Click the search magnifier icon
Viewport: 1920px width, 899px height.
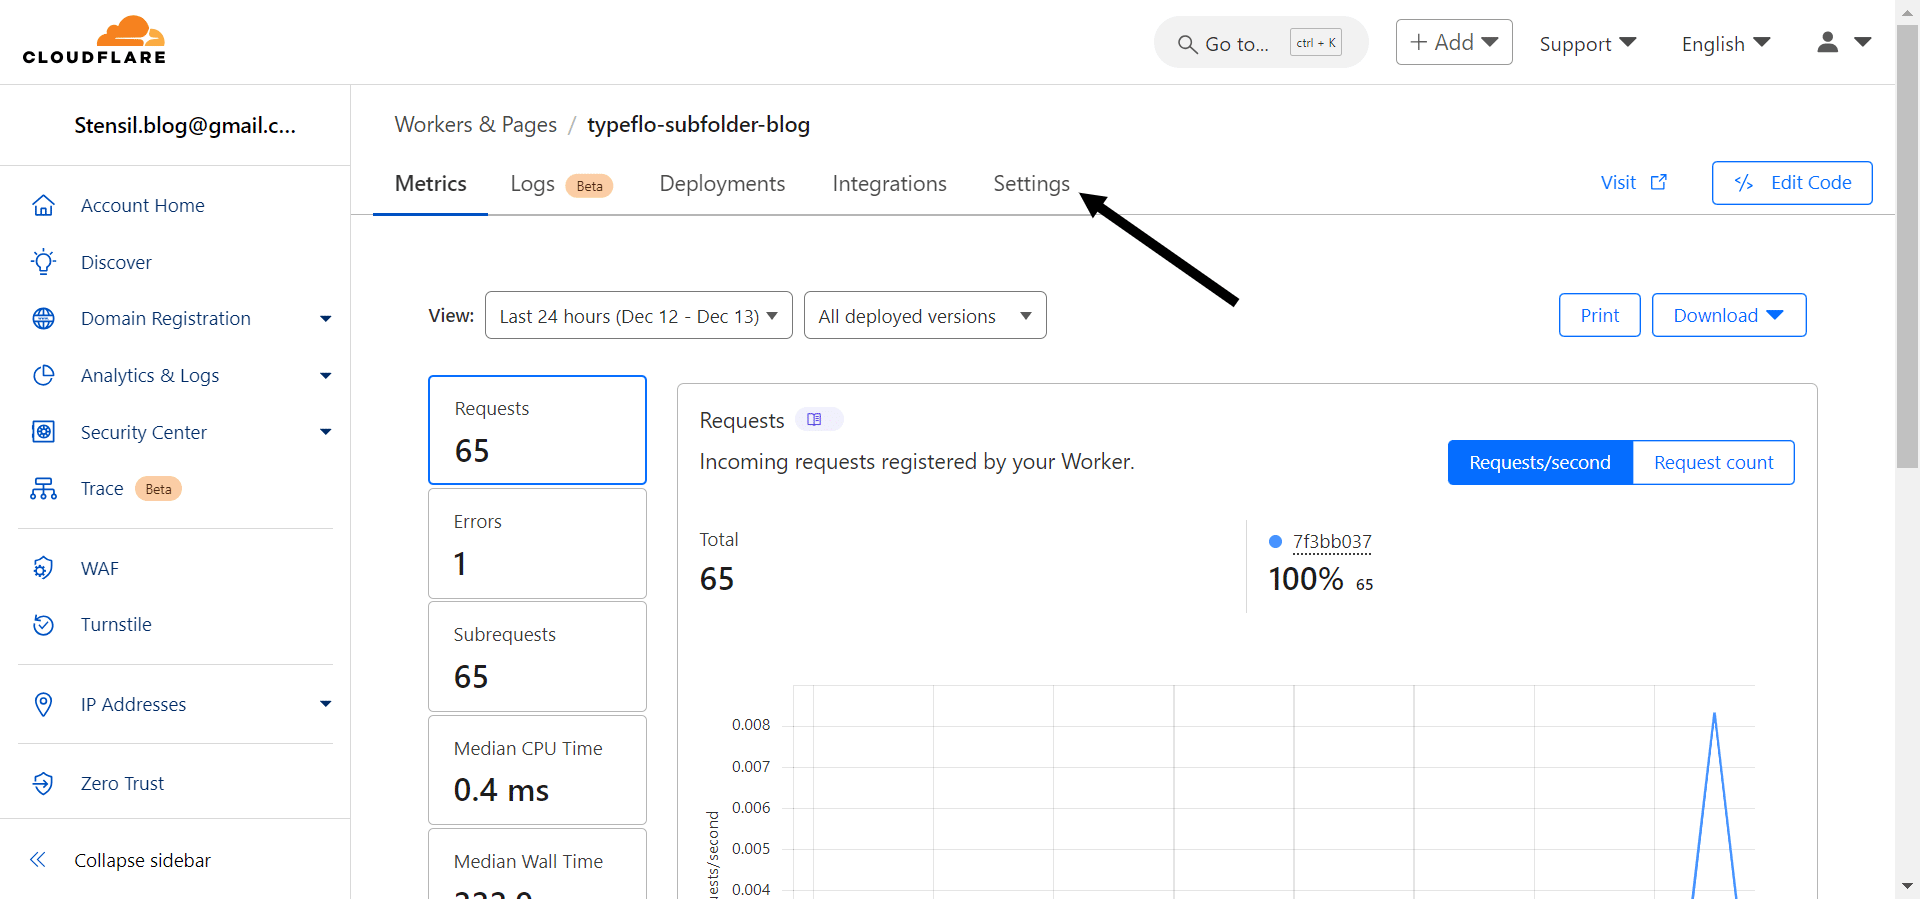1187,44
